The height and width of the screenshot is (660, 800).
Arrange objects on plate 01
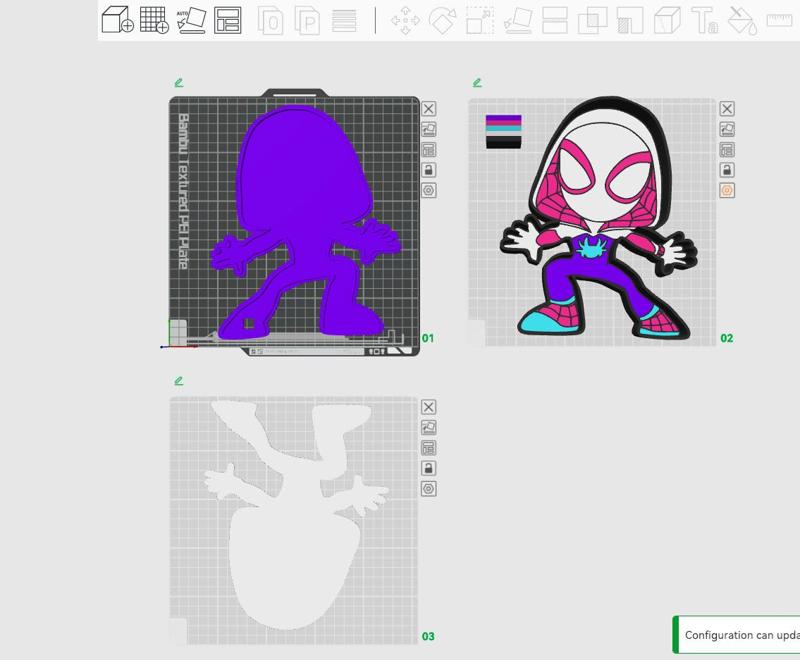pyautogui.click(x=429, y=149)
